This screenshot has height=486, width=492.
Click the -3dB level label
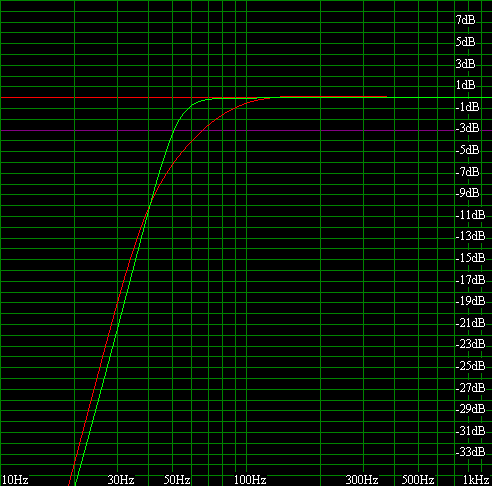coord(467,128)
